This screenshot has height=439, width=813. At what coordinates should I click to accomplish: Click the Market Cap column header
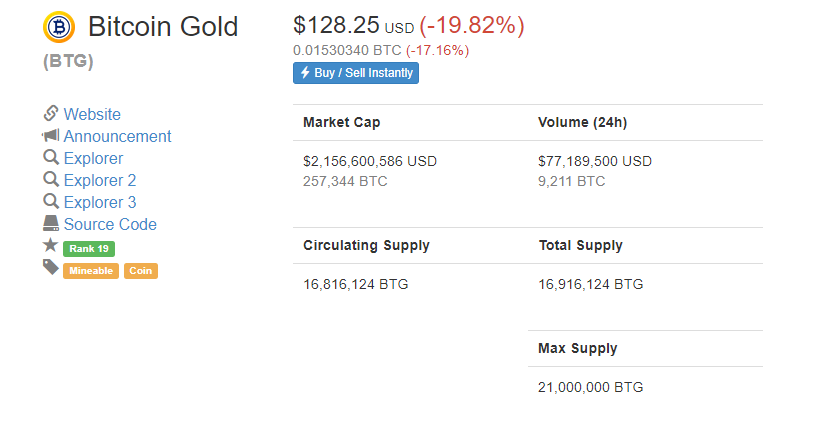(342, 122)
